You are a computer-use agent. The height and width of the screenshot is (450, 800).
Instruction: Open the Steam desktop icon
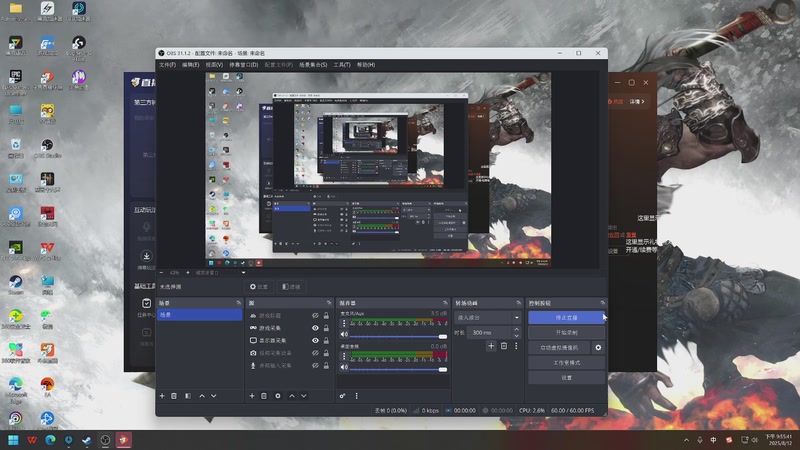[16, 285]
